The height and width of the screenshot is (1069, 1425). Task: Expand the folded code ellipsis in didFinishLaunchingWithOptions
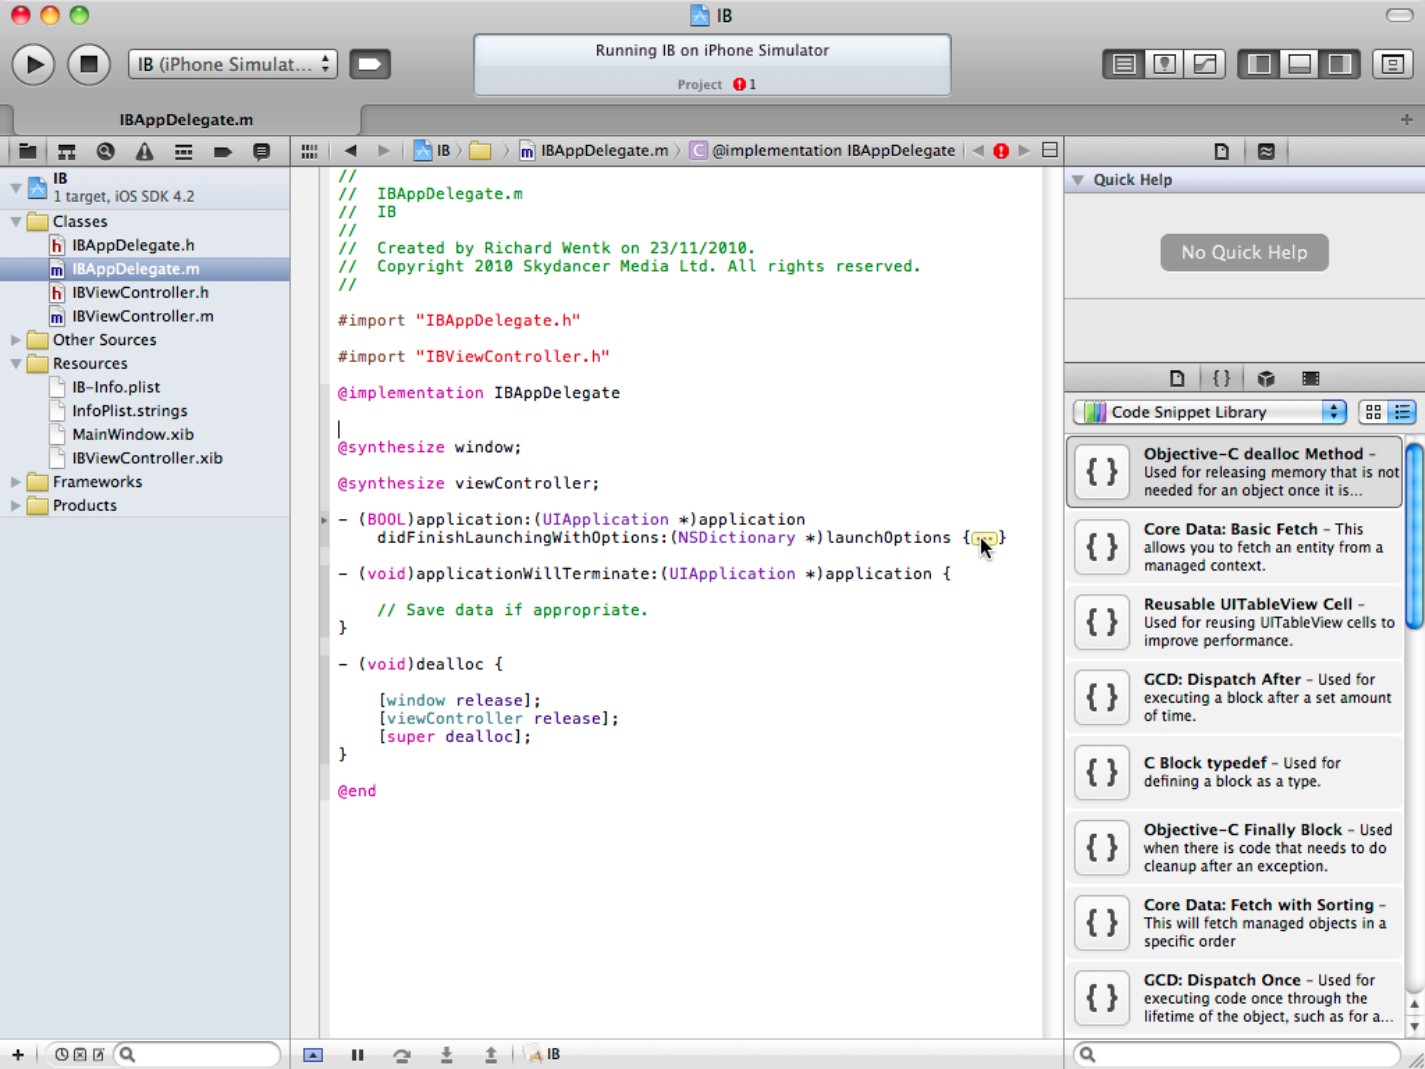[984, 538]
